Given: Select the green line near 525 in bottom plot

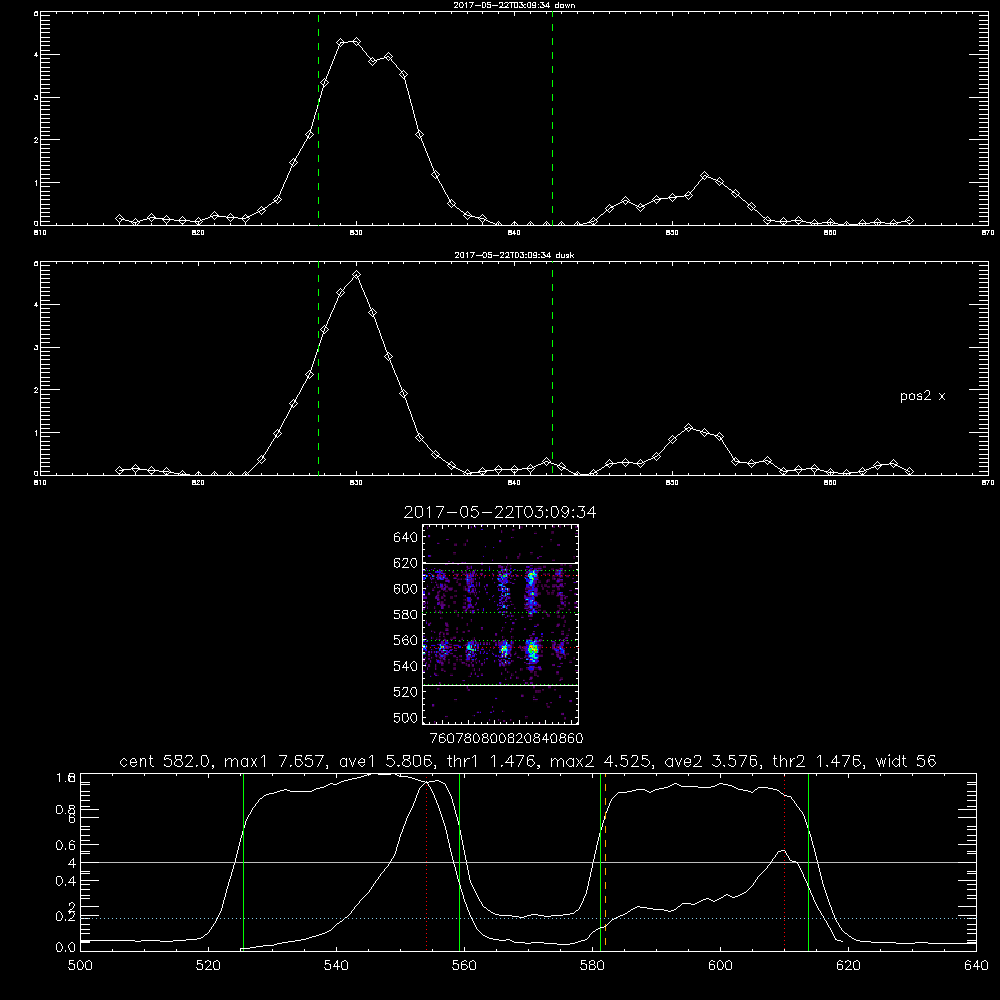Looking at the screenshot, I should tap(243, 862).
